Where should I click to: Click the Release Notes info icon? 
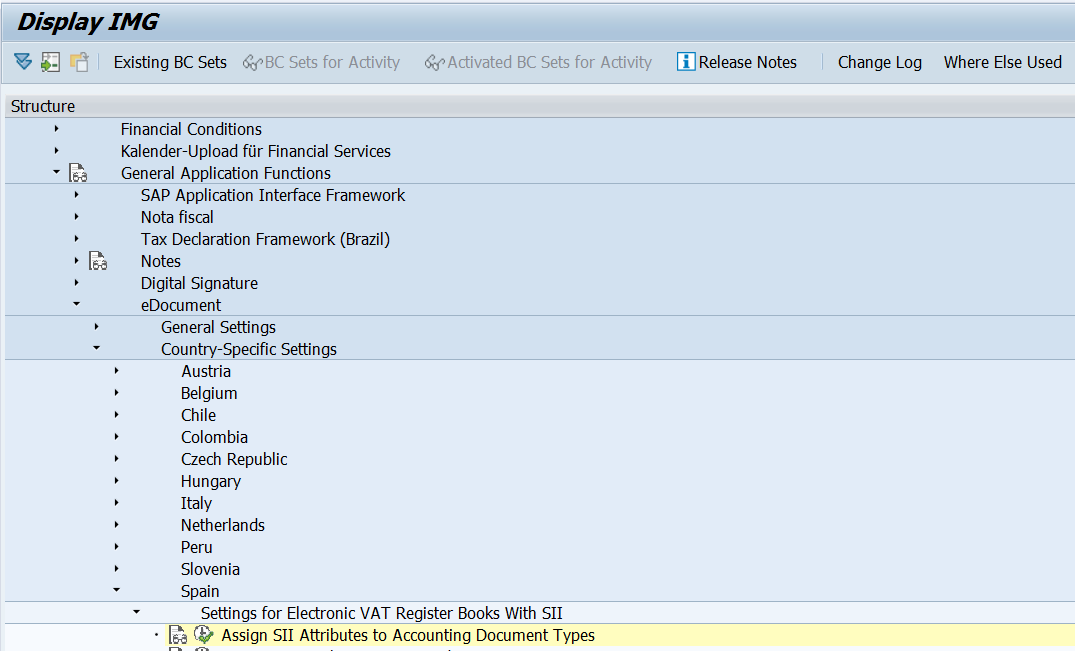coord(686,62)
